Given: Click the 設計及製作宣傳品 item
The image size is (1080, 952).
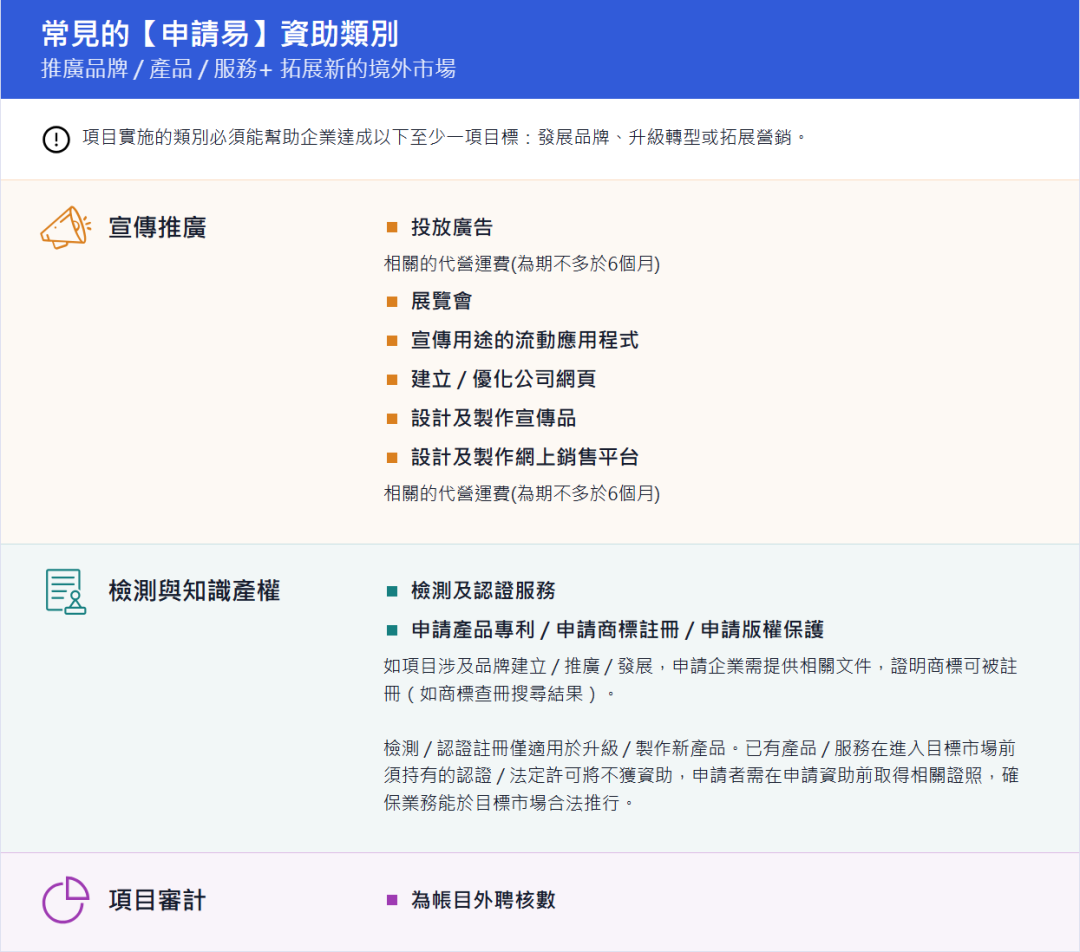Looking at the screenshot, I should (x=493, y=418).
